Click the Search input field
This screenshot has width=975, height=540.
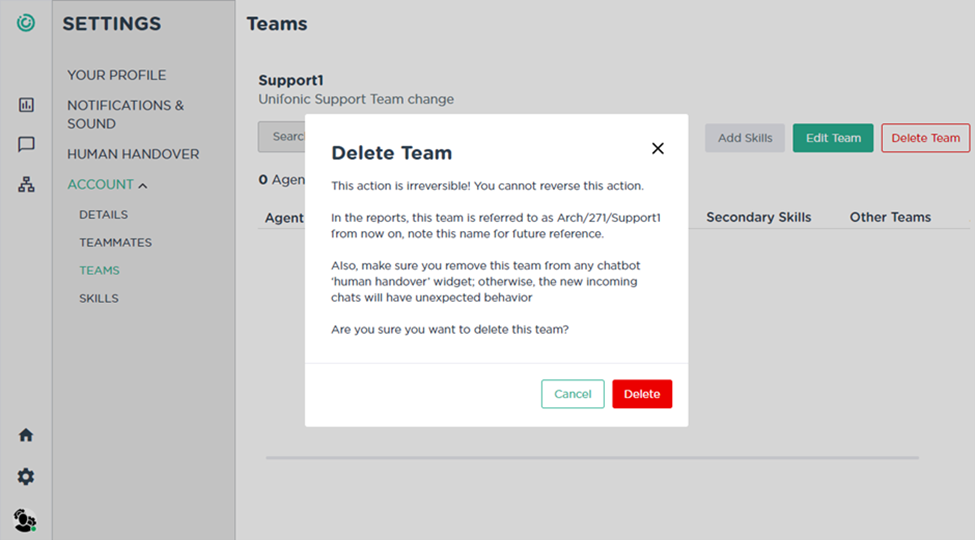tap(282, 137)
